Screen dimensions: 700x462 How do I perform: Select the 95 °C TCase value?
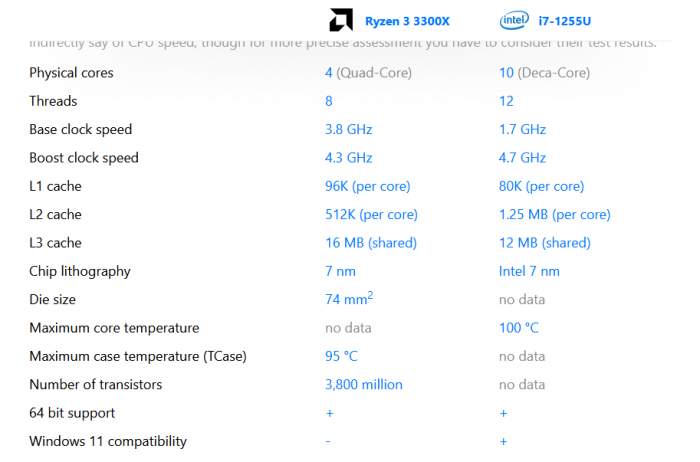tap(342, 356)
